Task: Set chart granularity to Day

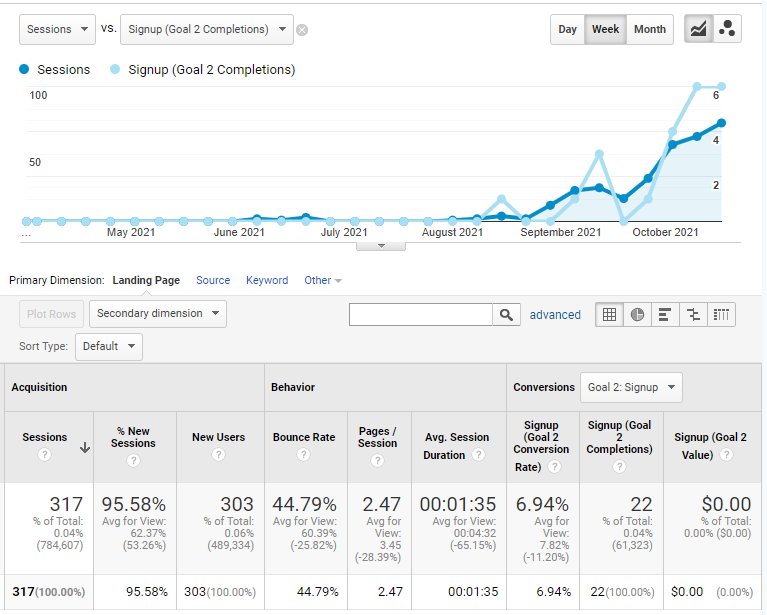Action: pos(567,29)
